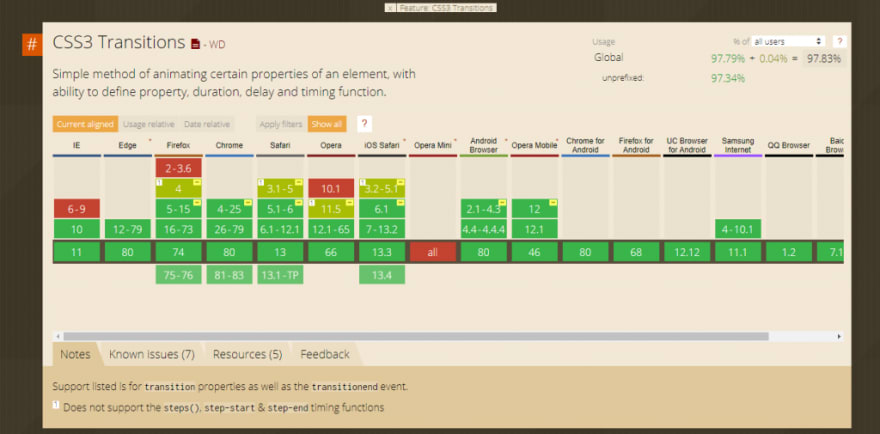Open the all users dropdown
Screen dimensions: 880x434
(788, 41)
